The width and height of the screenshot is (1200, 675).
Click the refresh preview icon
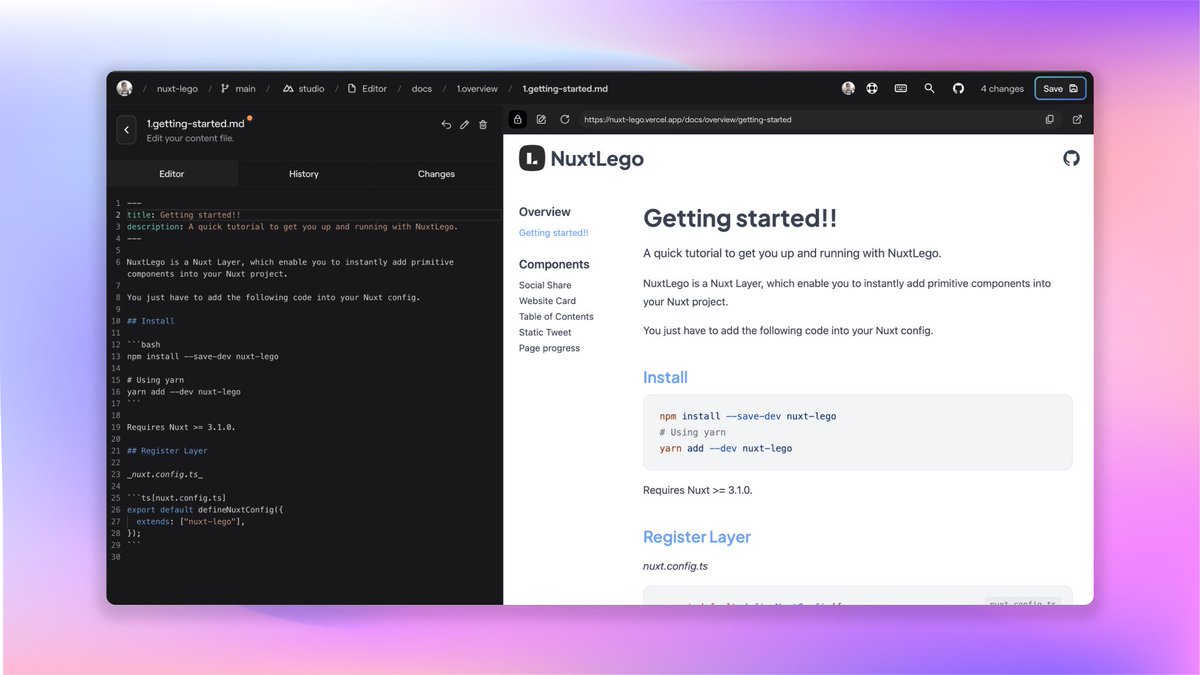click(x=565, y=119)
